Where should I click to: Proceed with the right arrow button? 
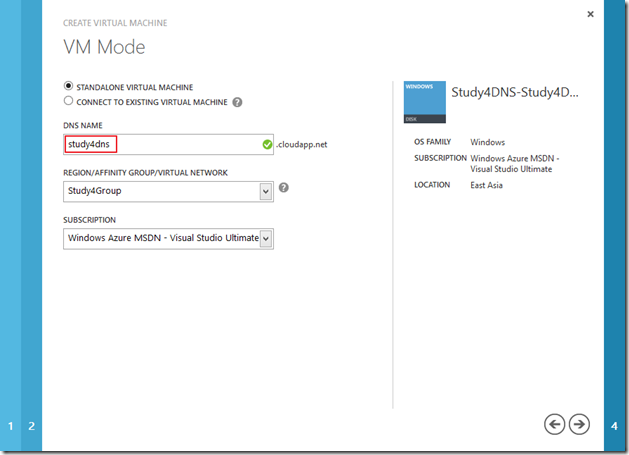[x=579, y=424]
